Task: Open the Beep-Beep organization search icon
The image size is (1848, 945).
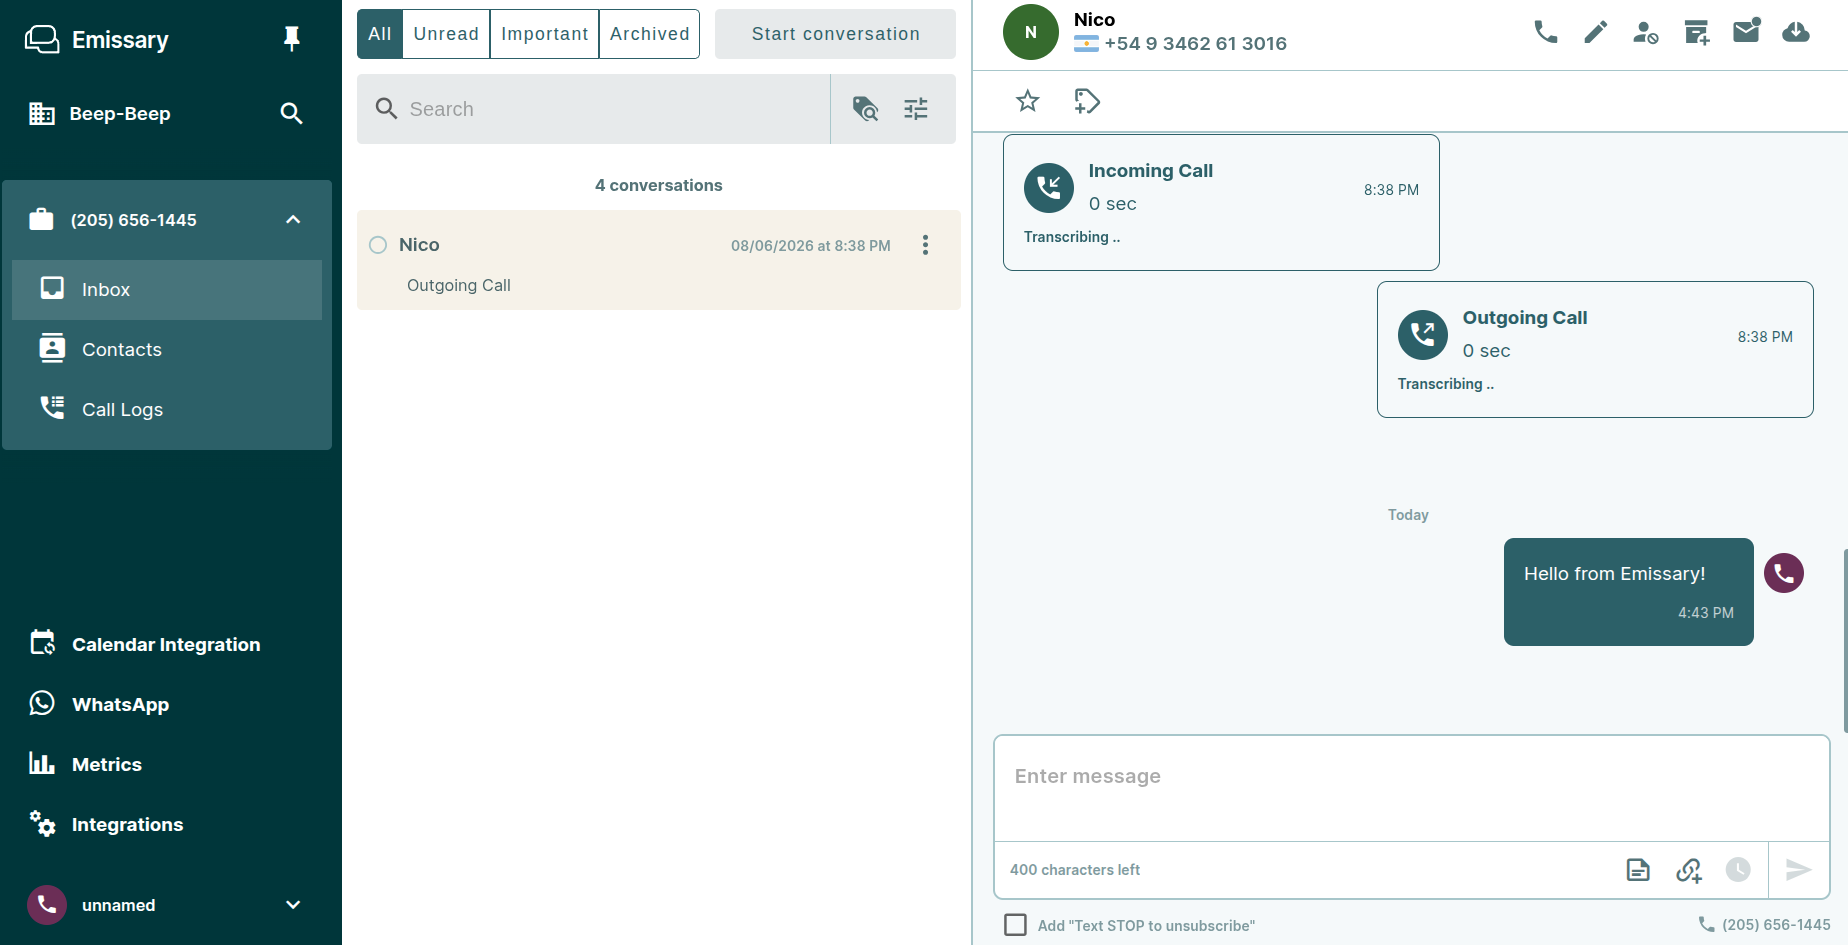Action: (291, 113)
